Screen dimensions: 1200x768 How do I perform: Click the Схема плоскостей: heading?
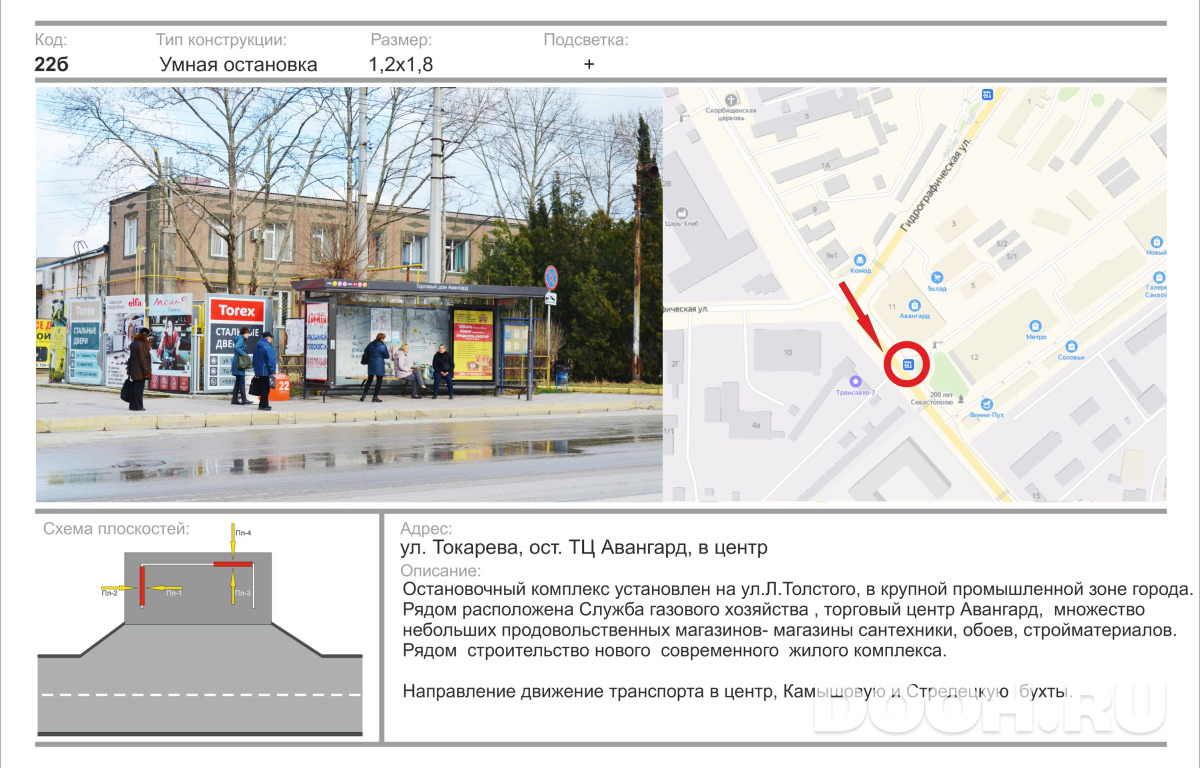tap(116, 529)
